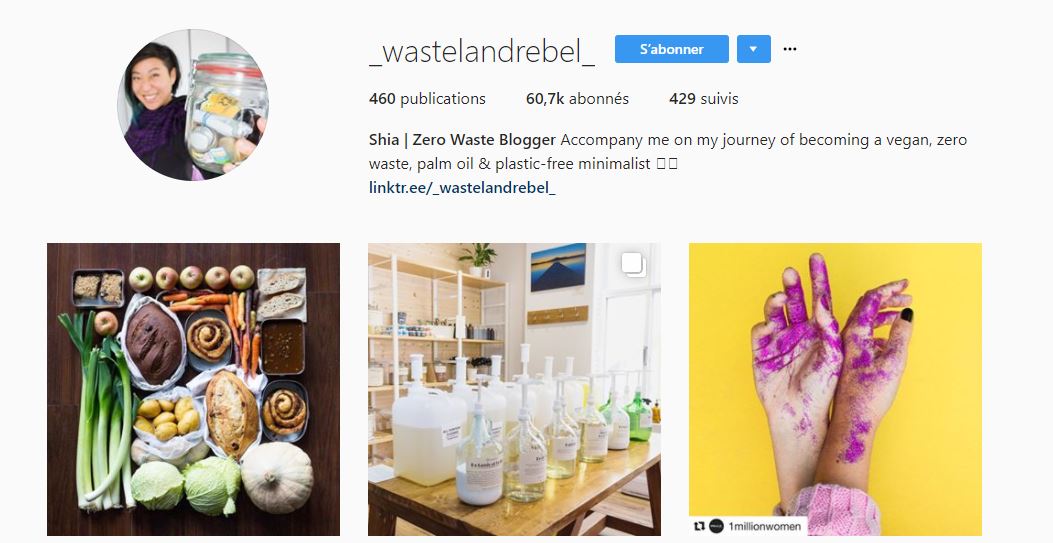Viewport: 1053px width, 543px height.
Task: Click the repost arrows icon
Action: pyautogui.click(x=699, y=526)
